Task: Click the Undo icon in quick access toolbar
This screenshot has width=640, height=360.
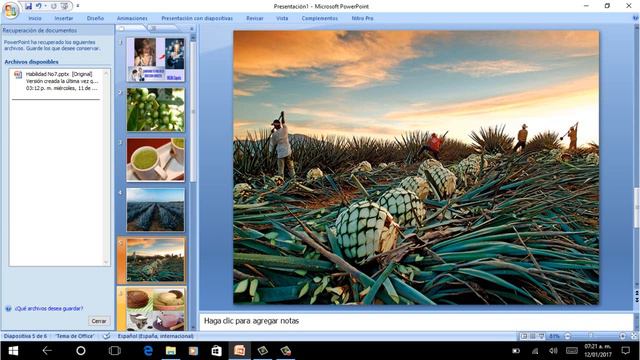Action: [39, 6]
